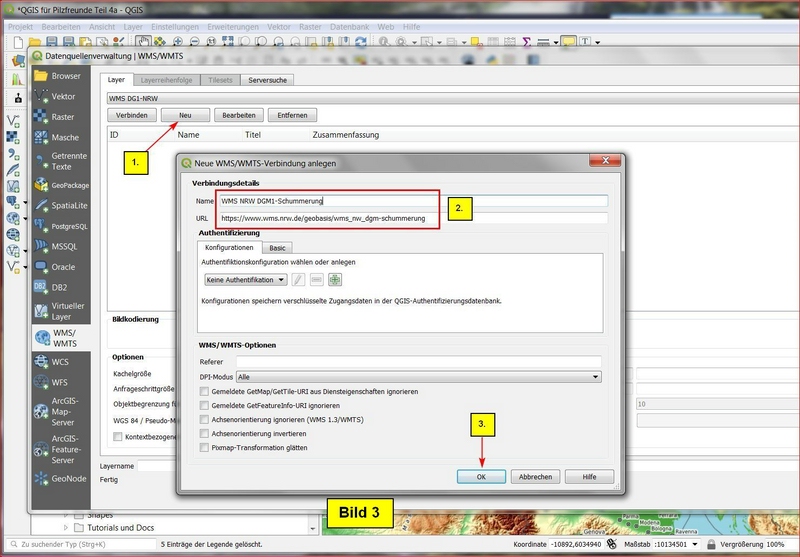Viewport: 800px width, 557px height.
Task: Select the Virtueller Layer source
Action: pyautogui.click(x=61, y=311)
